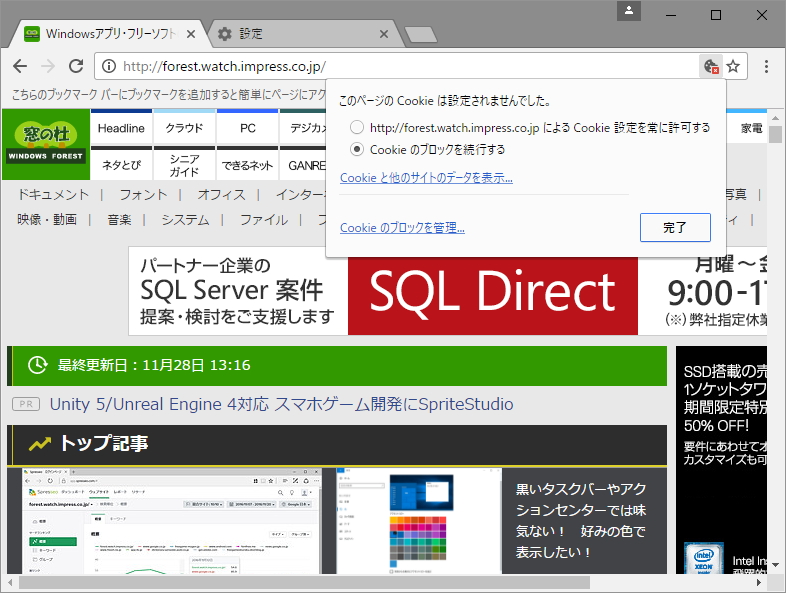Go back with the browser back arrow

coord(20,66)
